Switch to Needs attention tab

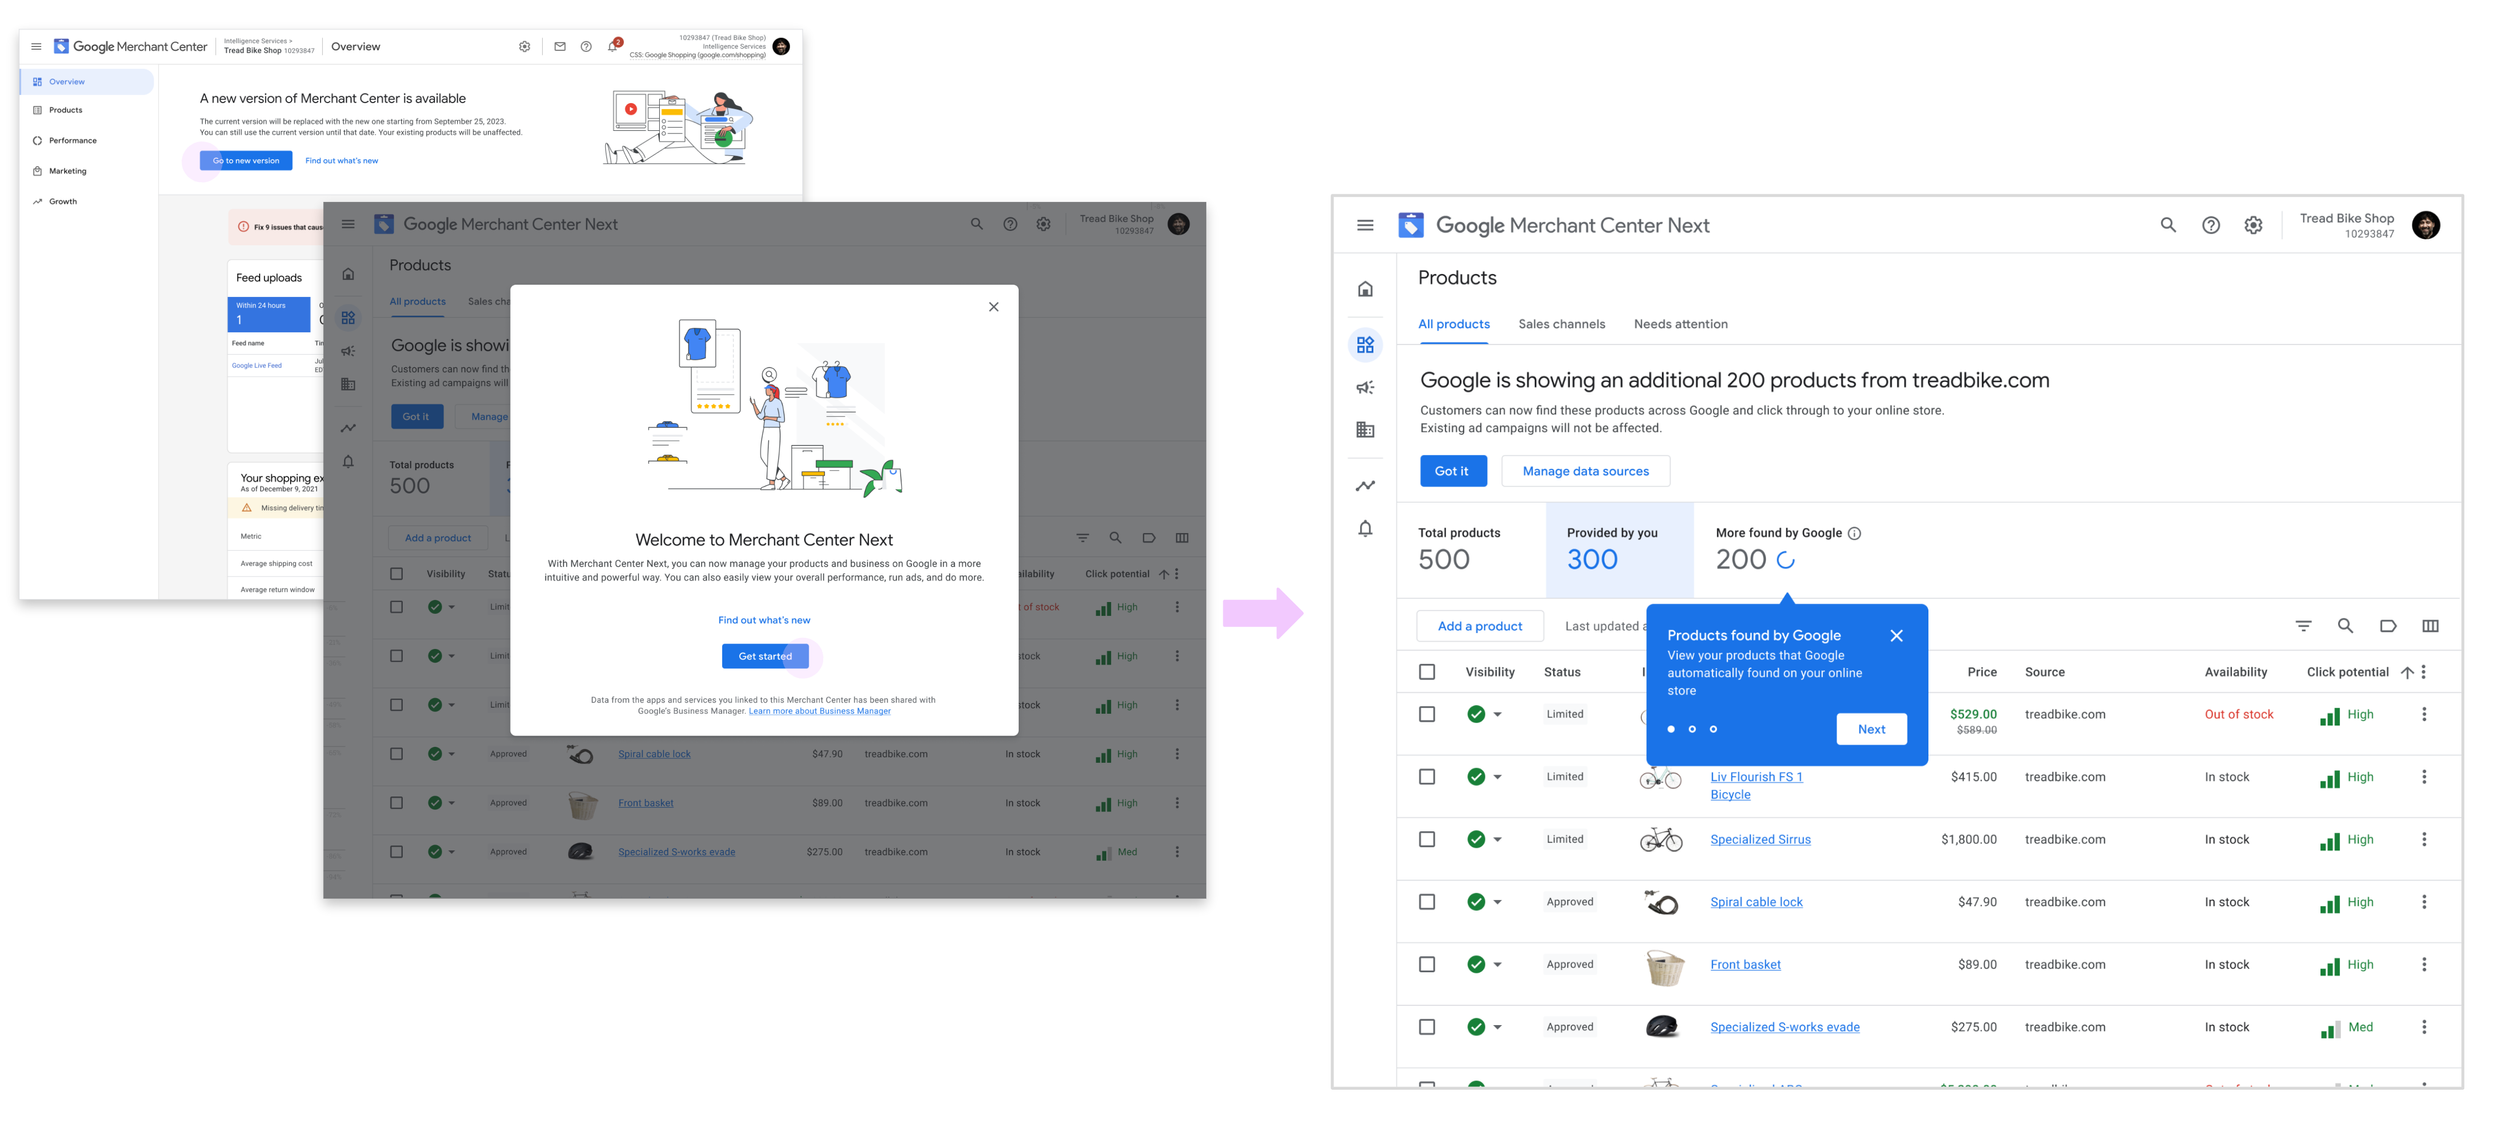[x=1680, y=324]
